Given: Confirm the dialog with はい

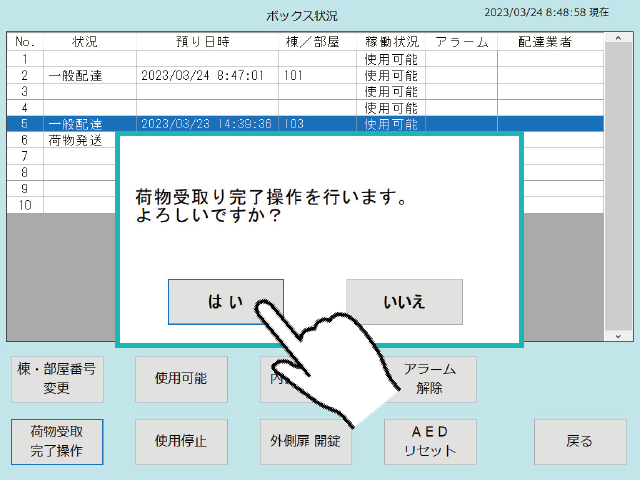Looking at the screenshot, I should 225,301.
